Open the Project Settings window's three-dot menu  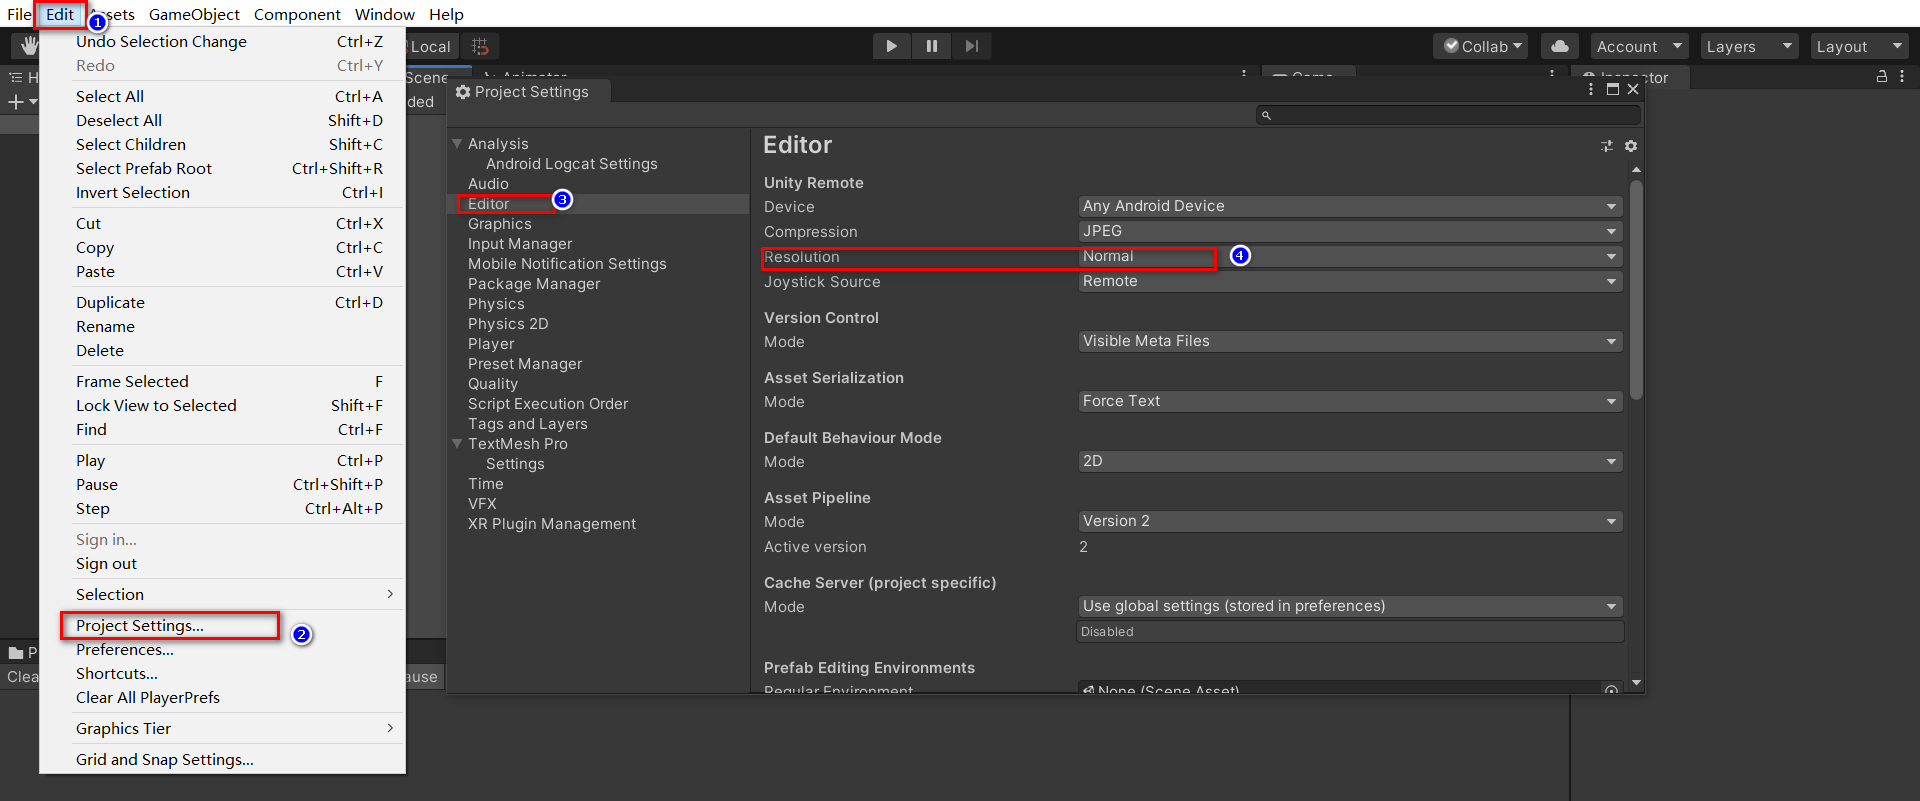(x=1591, y=89)
